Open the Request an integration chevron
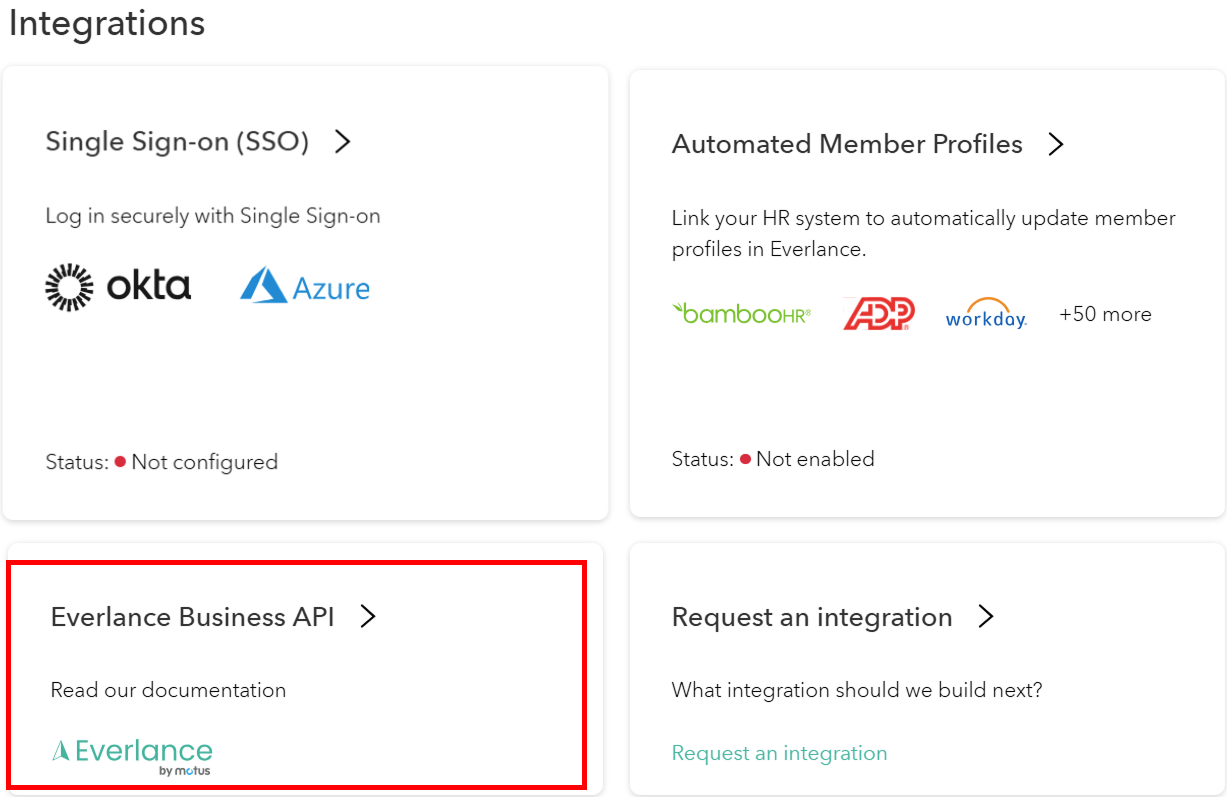 987,617
